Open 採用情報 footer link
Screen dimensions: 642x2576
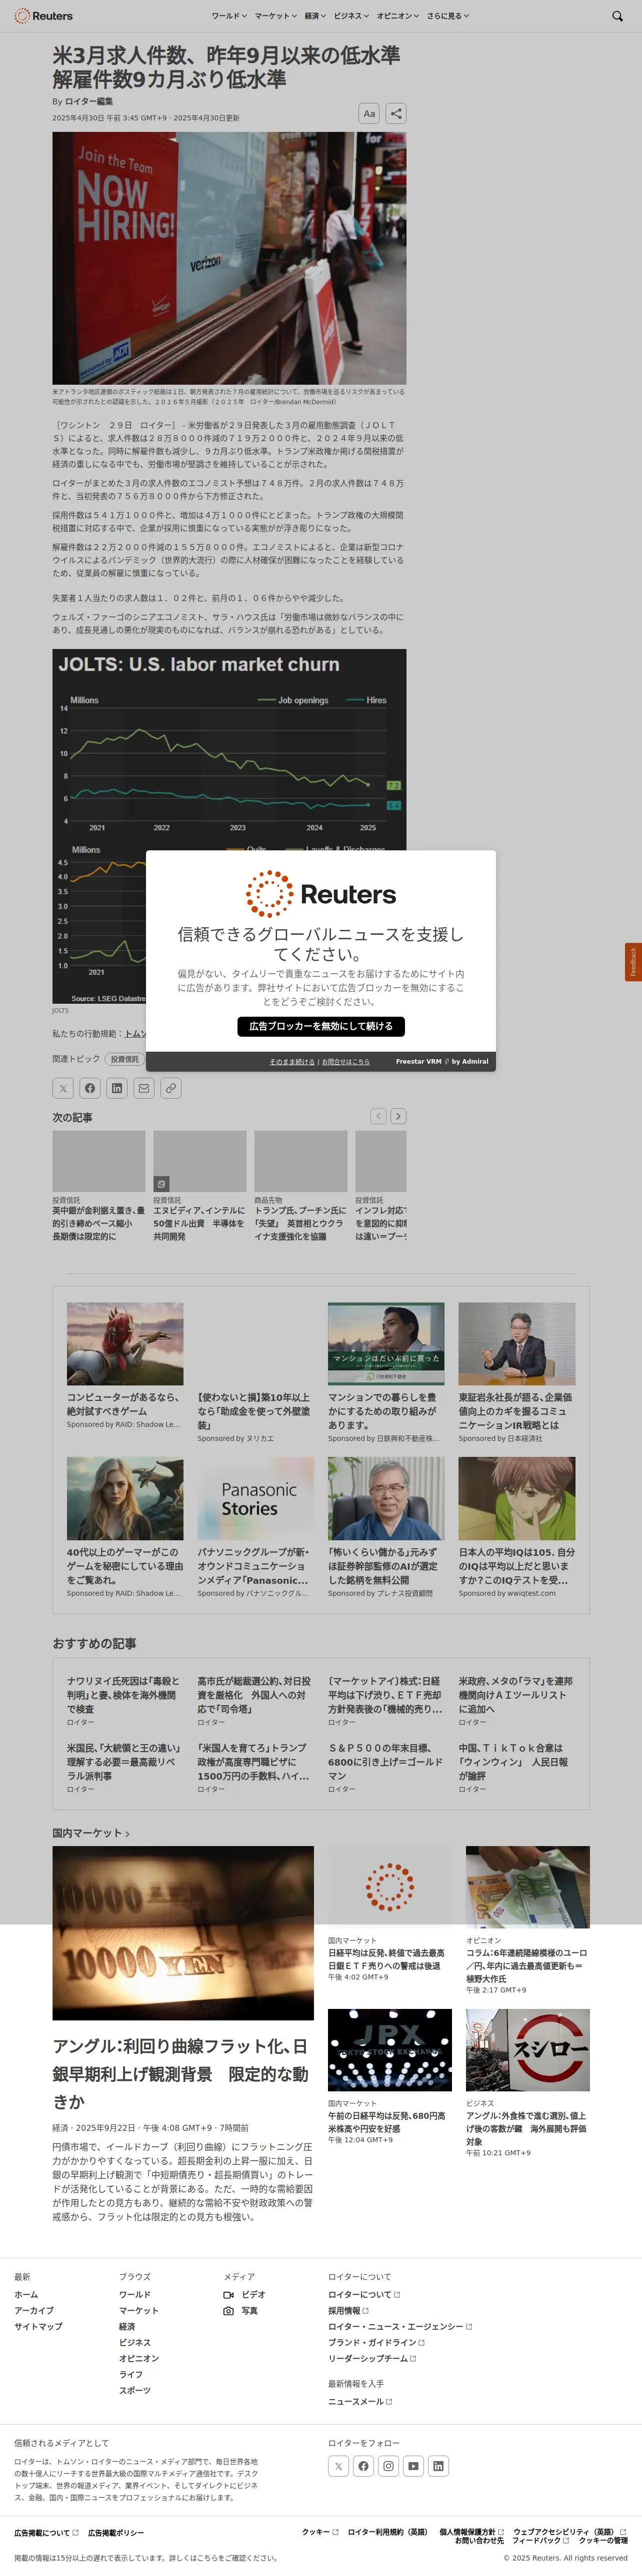pos(348,2311)
